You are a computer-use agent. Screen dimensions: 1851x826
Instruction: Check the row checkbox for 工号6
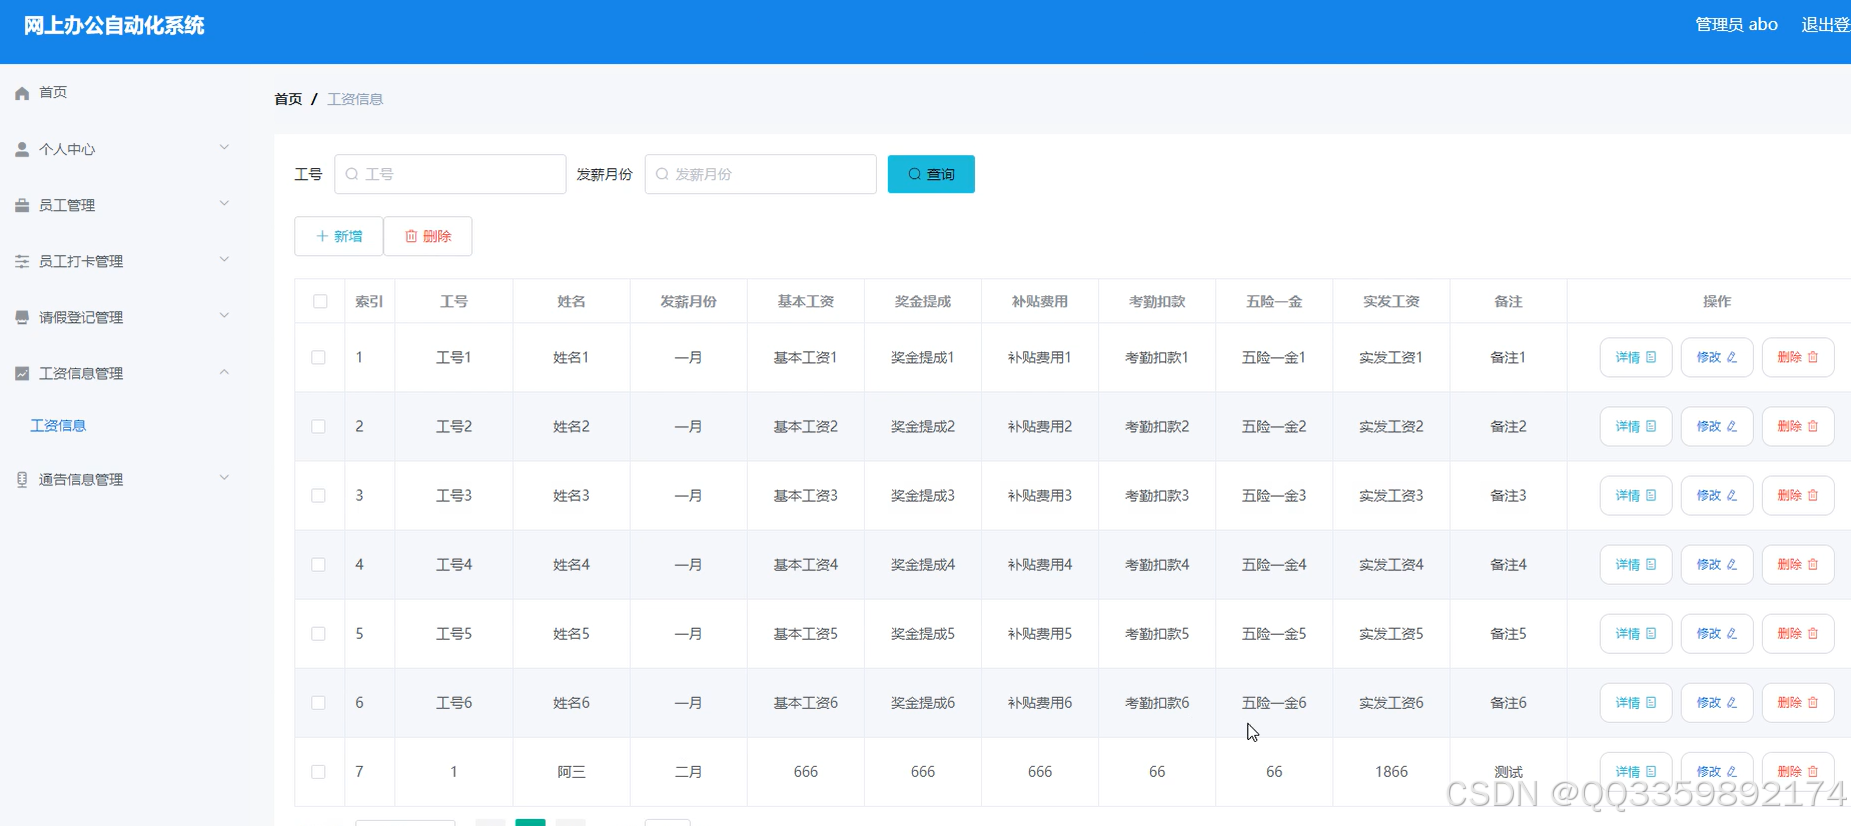click(318, 702)
